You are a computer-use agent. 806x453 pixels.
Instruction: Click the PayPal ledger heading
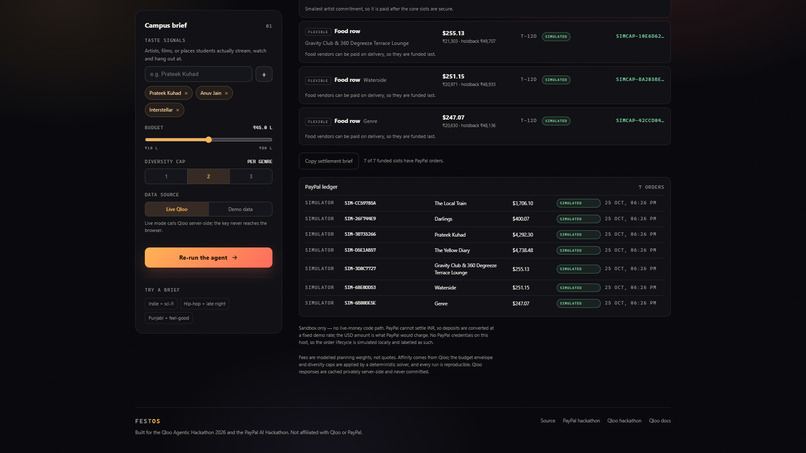pyautogui.click(x=321, y=187)
